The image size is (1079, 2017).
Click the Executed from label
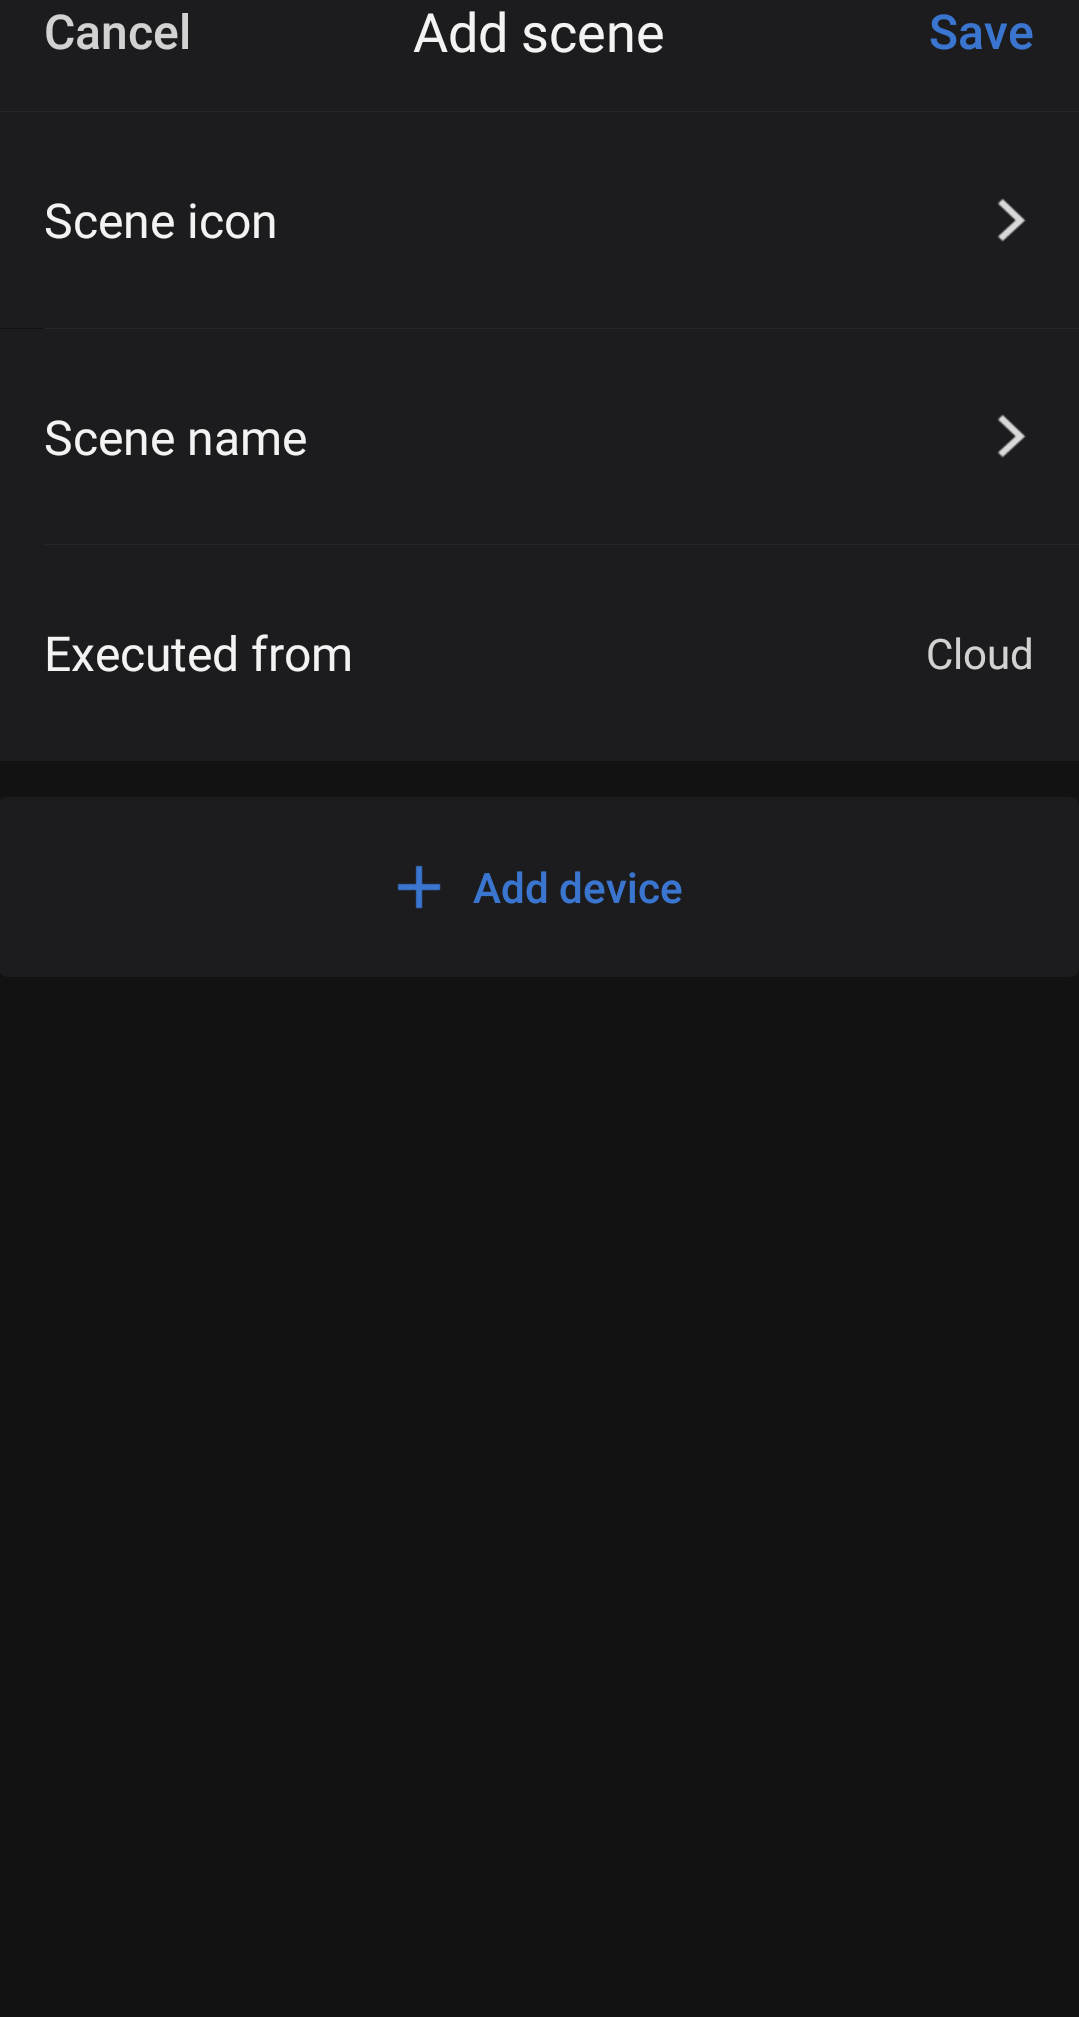(199, 655)
